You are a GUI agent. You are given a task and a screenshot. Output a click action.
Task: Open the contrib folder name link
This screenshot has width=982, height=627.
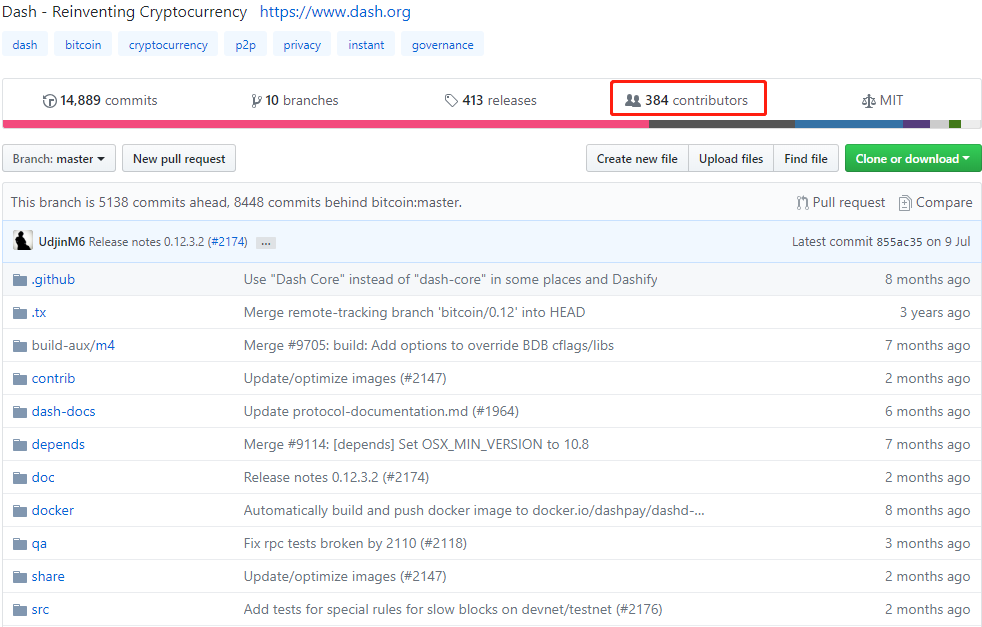pos(53,378)
